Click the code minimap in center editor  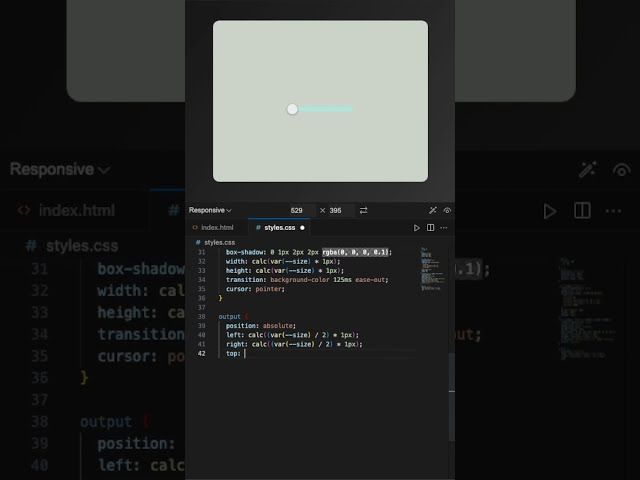(x=433, y=269)
